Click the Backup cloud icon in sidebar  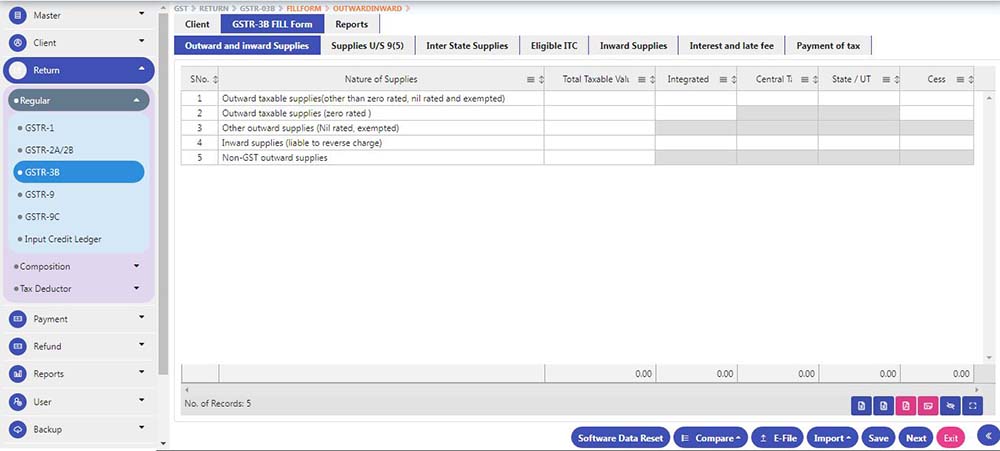(17, 429)
